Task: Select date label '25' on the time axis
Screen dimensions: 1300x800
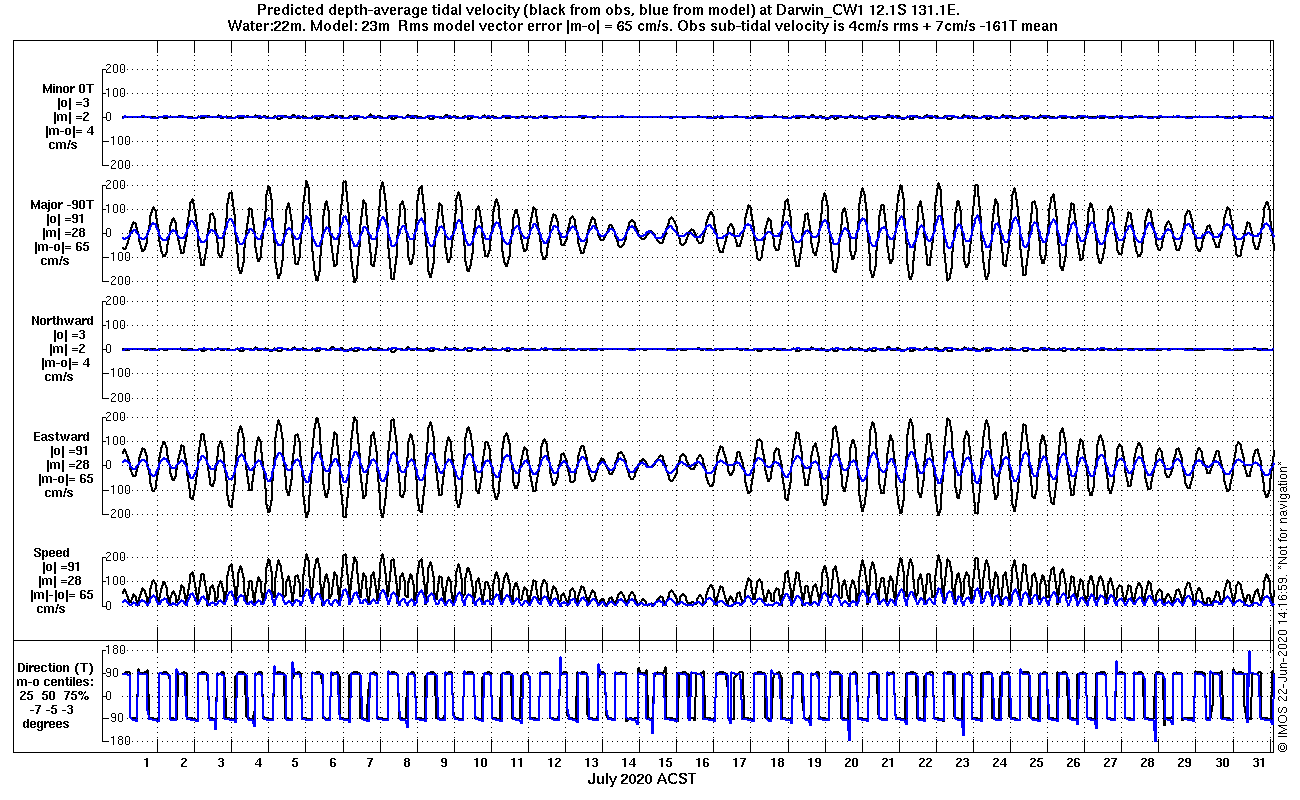Action: 1036,762
